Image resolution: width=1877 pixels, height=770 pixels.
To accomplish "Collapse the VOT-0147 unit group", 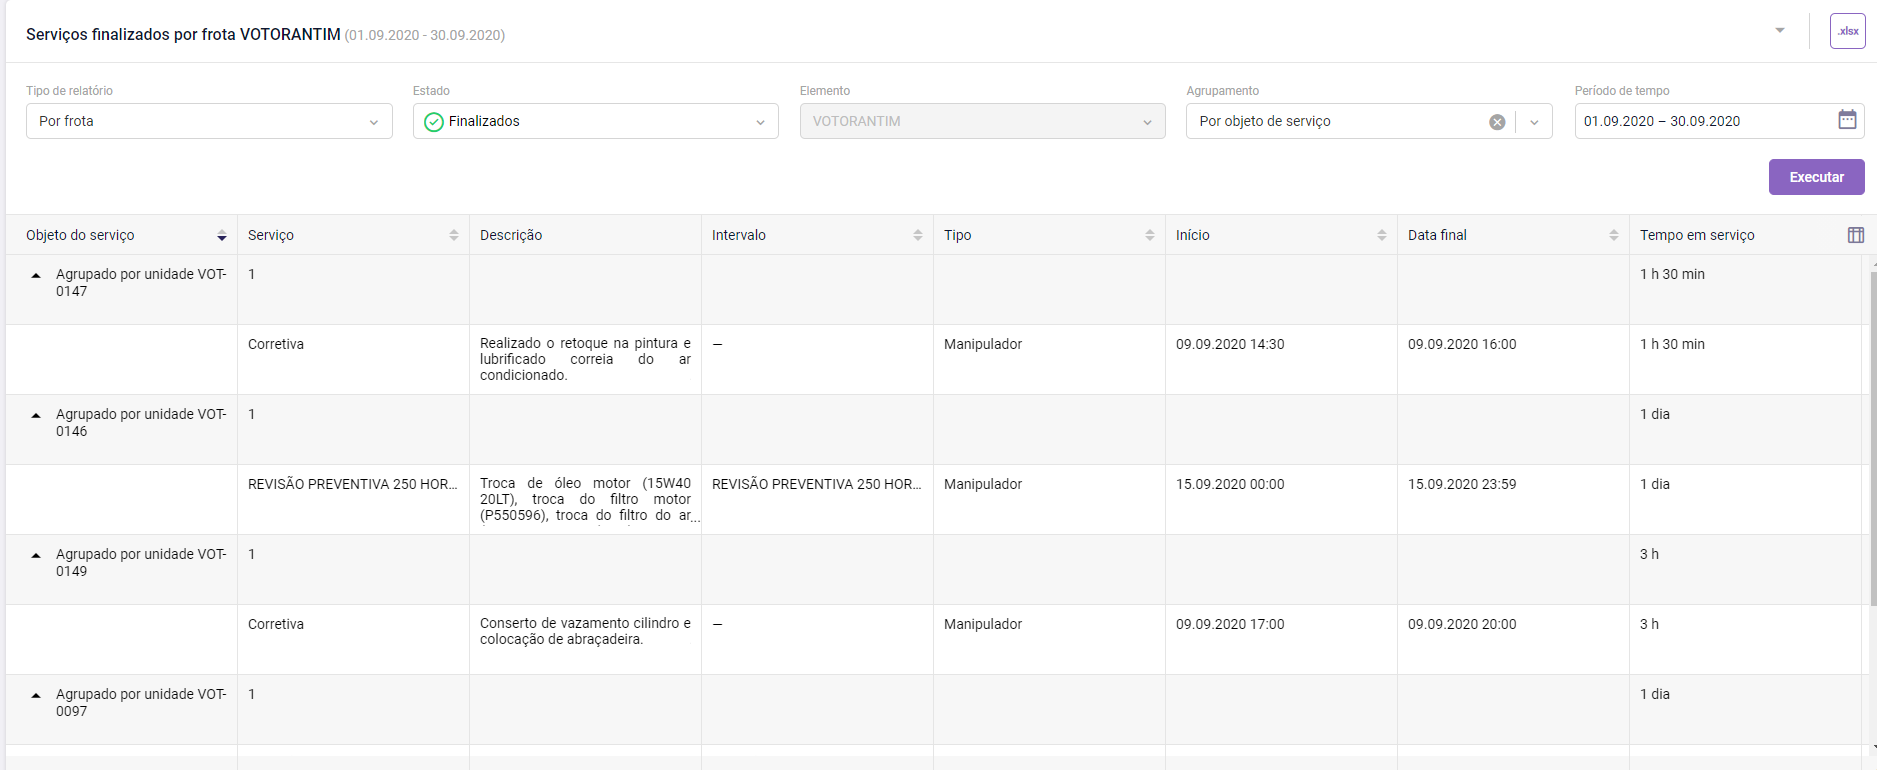I will coord(36,275).
